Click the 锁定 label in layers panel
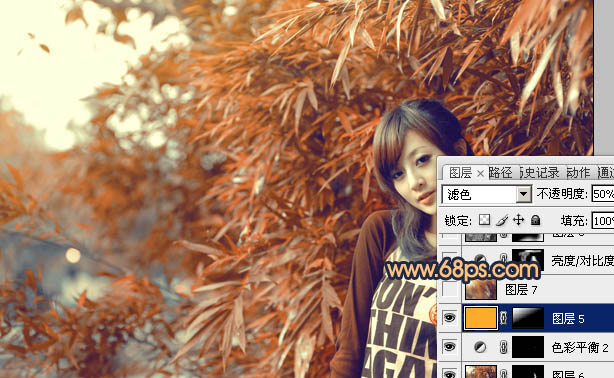The height and width of the screenshot is (378, 614). click(x=458, y=221)
